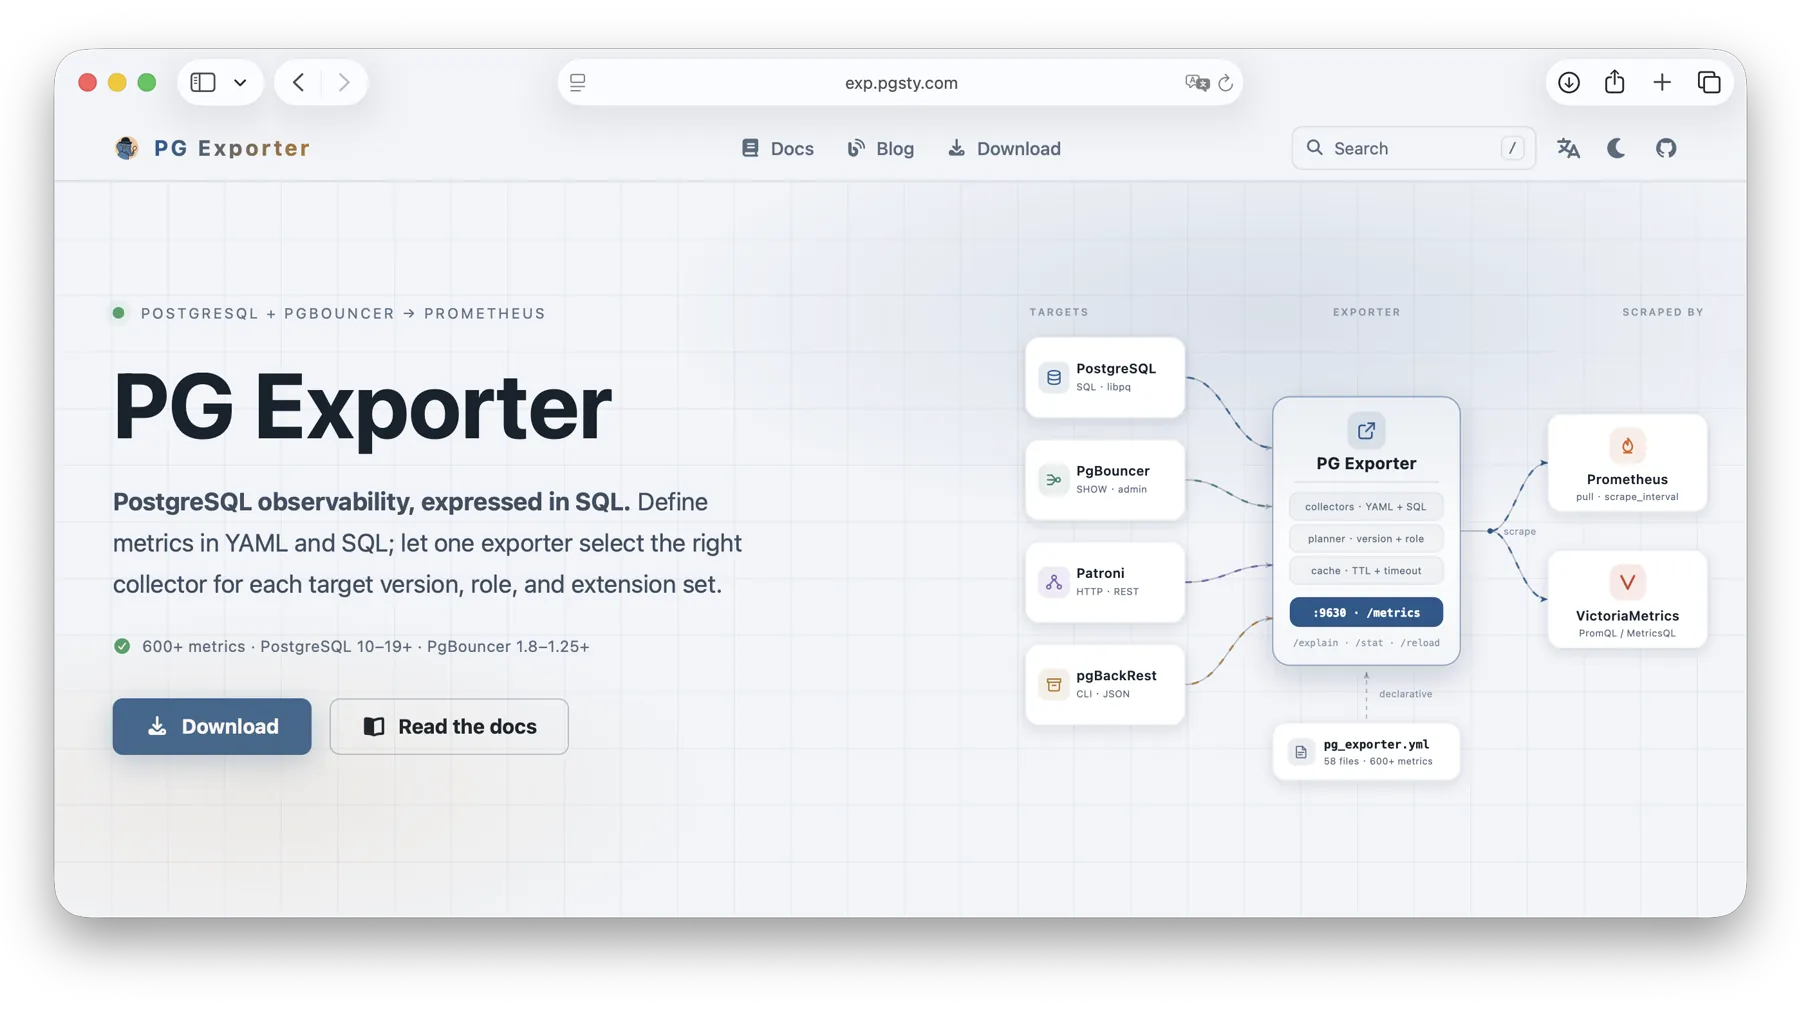Click the pg_exporter.yml file icon
This screenshot has height=1013, width=1800.
click(1301, 752)
